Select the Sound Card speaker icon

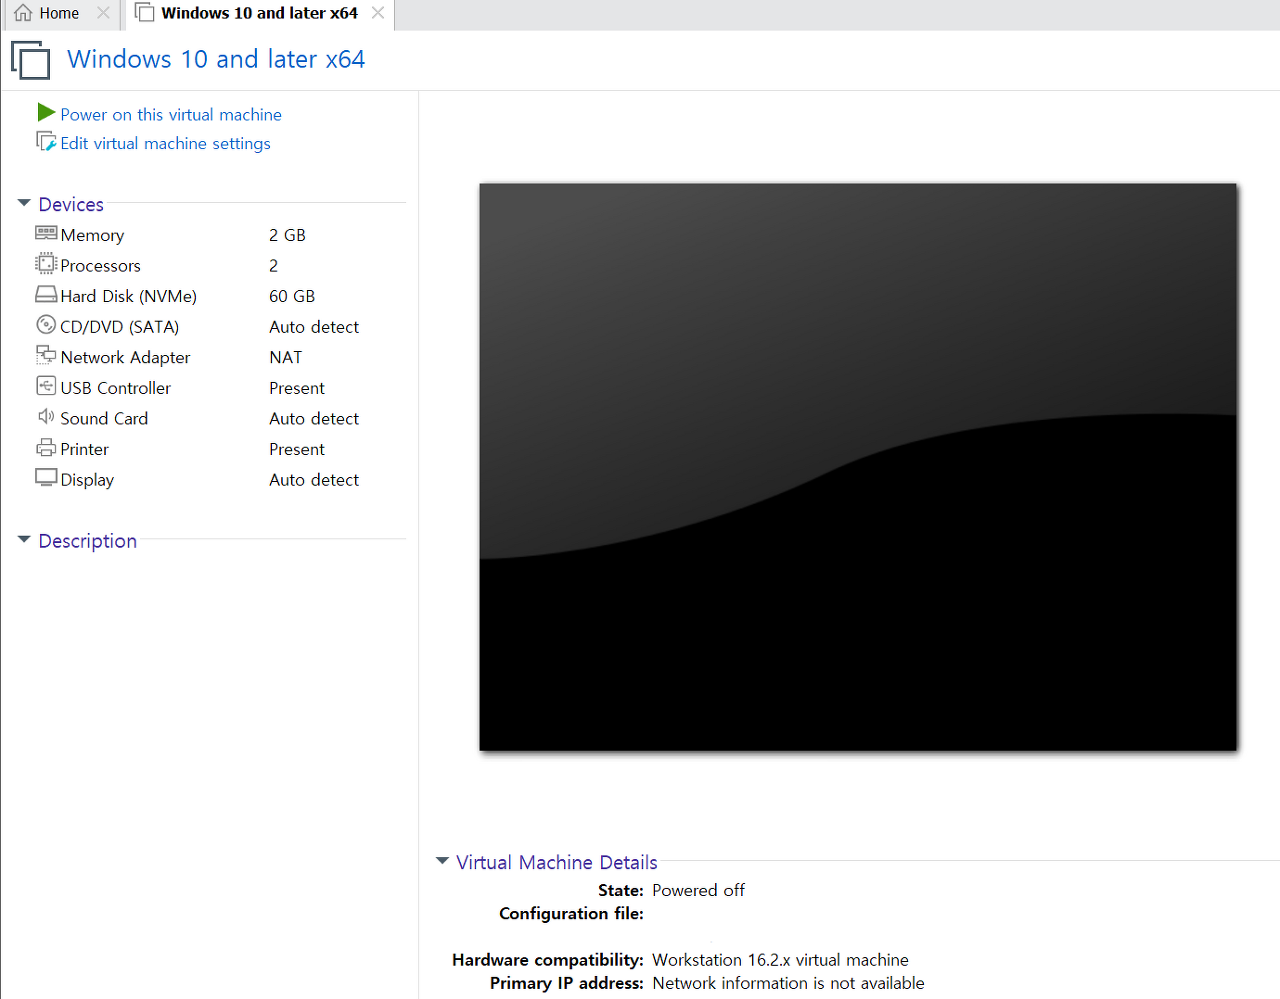click(46, 416)
